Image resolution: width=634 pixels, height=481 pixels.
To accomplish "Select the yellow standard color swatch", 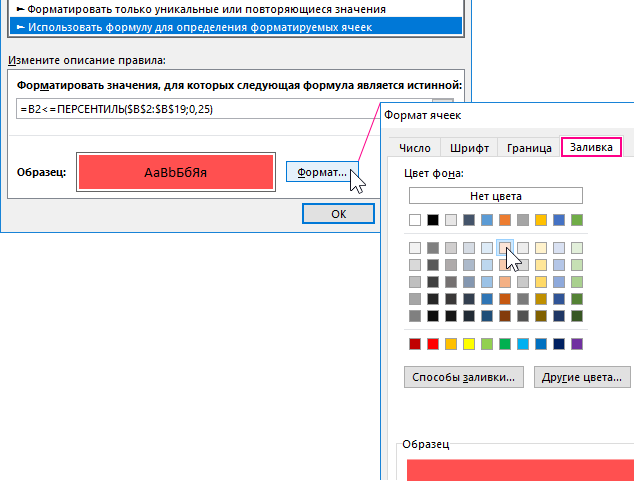I will point(469,344).
